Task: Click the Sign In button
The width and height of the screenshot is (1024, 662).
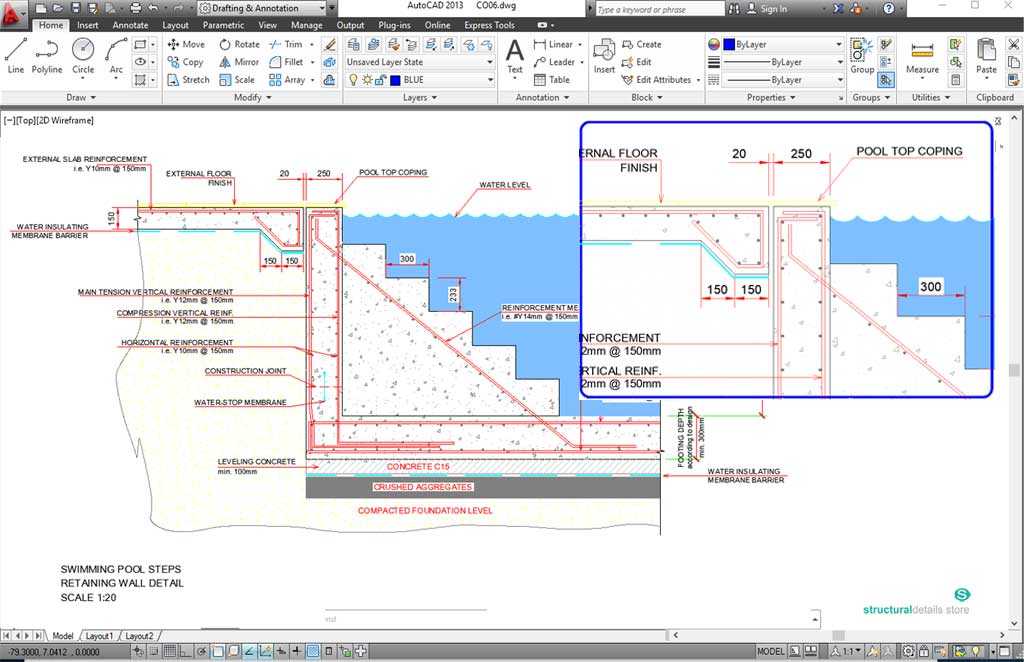Action: click(x=772, y=9)
